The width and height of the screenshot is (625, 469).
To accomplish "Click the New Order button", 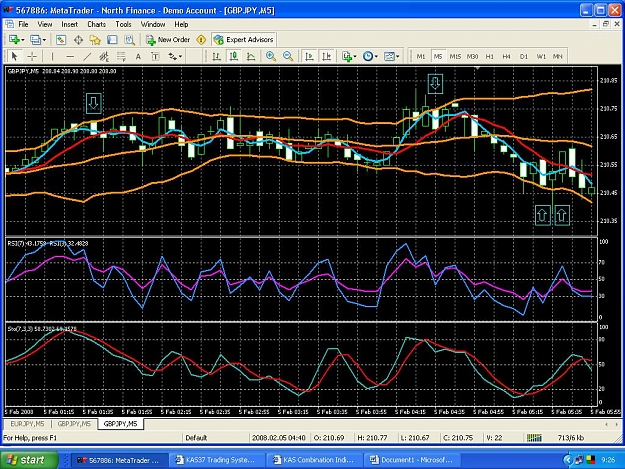I will (168, 39).
